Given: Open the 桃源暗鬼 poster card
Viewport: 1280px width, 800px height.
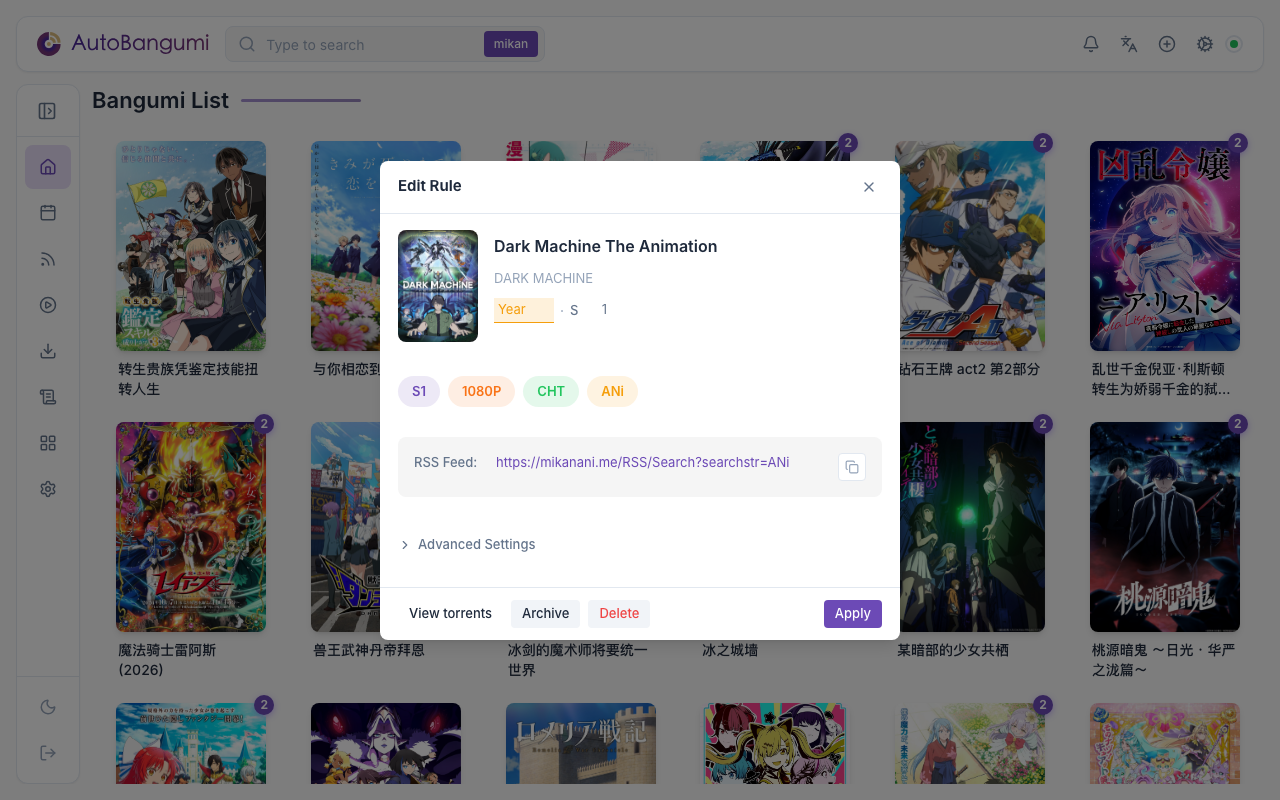Looking at the screenshot, I should point(1165,527).
